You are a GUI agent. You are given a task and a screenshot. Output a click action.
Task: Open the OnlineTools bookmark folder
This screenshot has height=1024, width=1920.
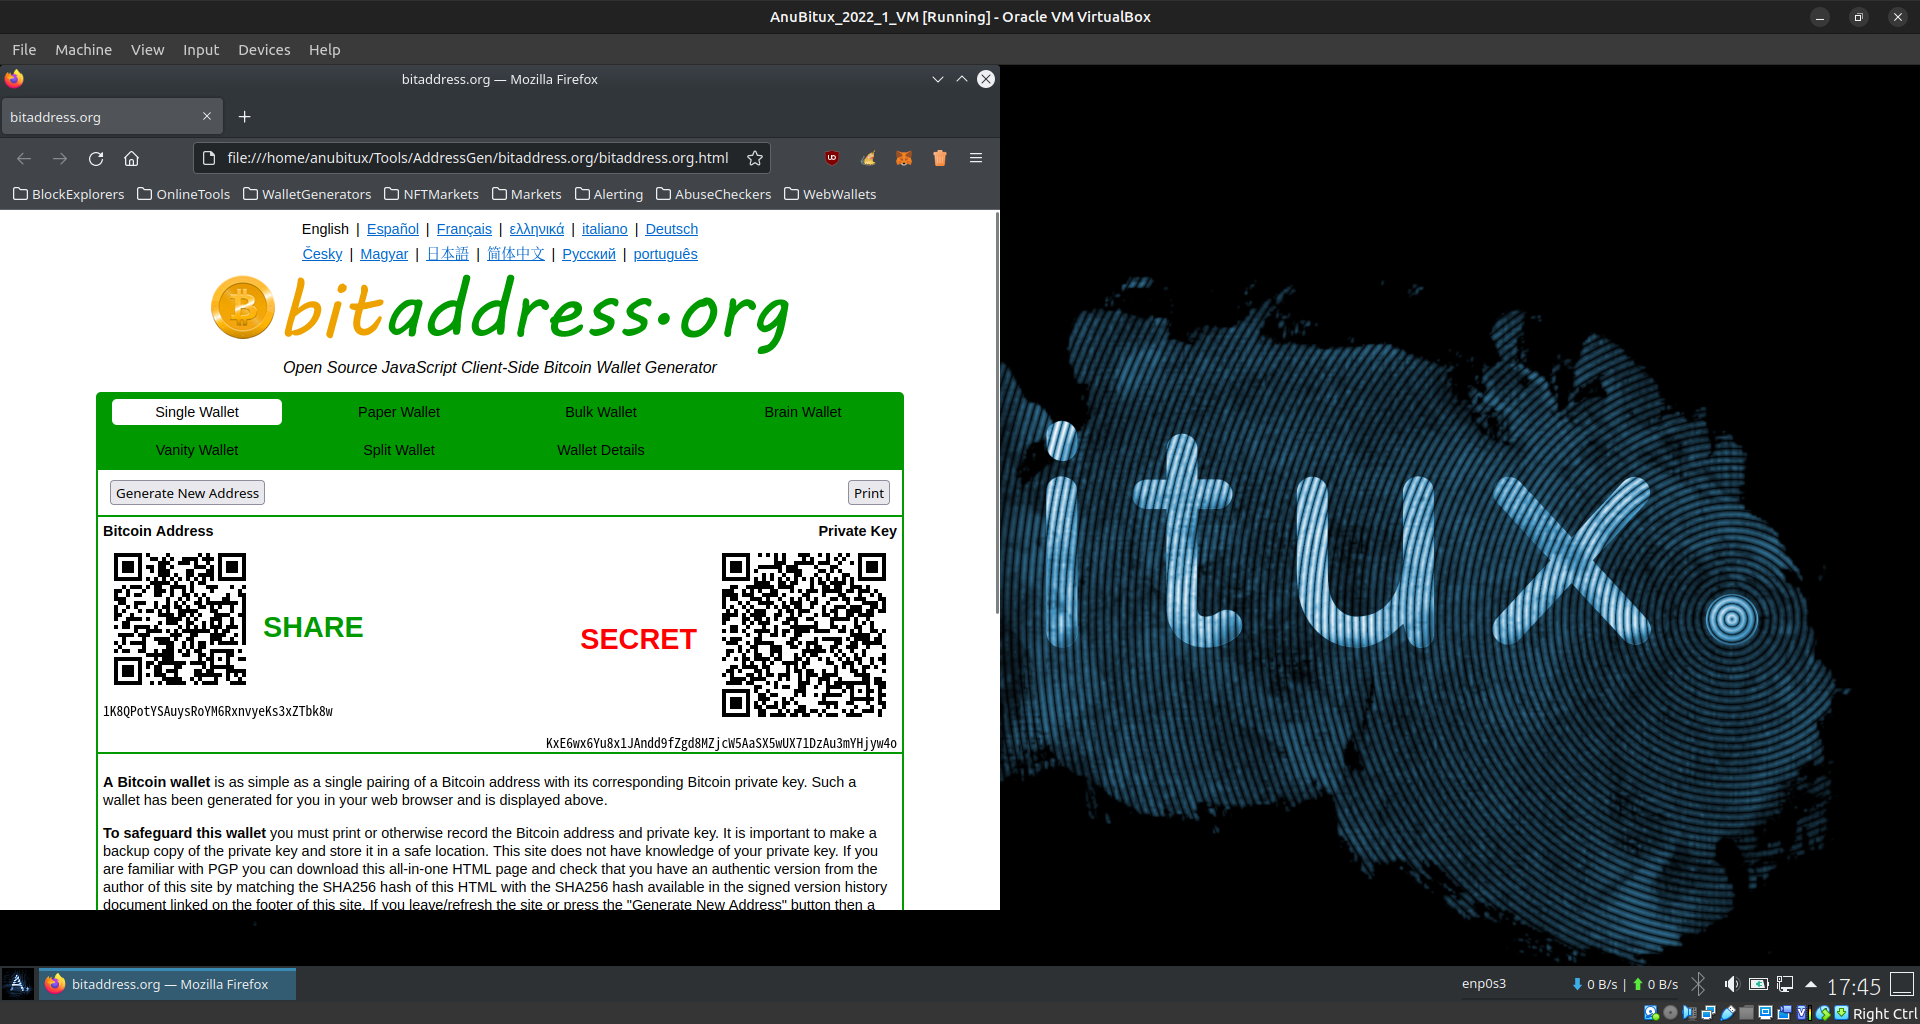(x=183, y=194)
